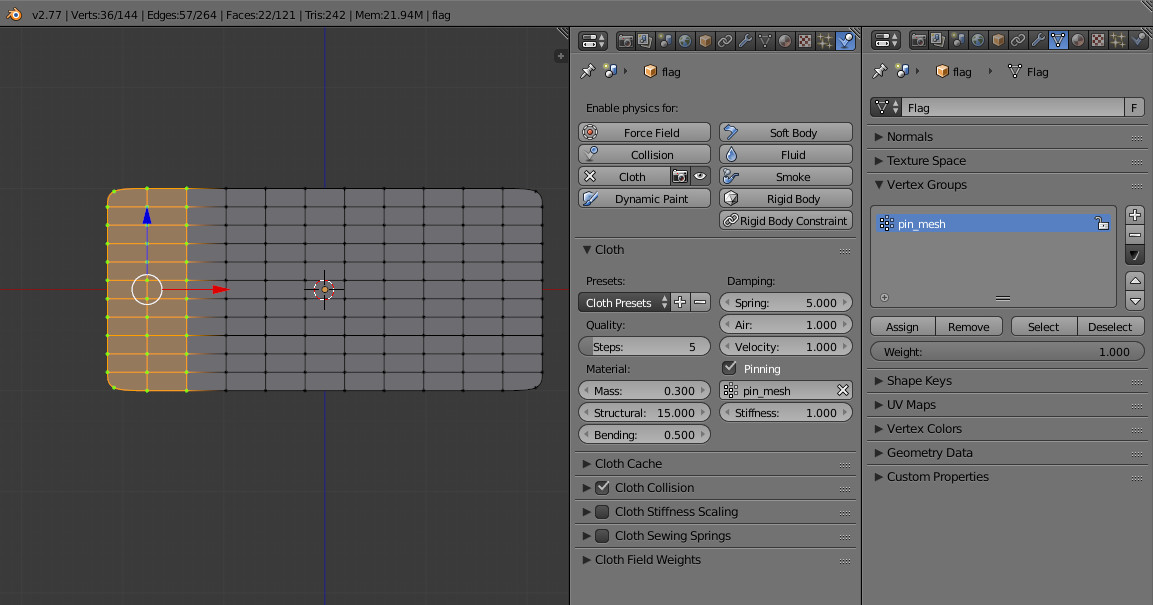Screen dimensions: 1153x605
Task: Pin the context in the physics properties panel
Action: (x=587, y=71)
